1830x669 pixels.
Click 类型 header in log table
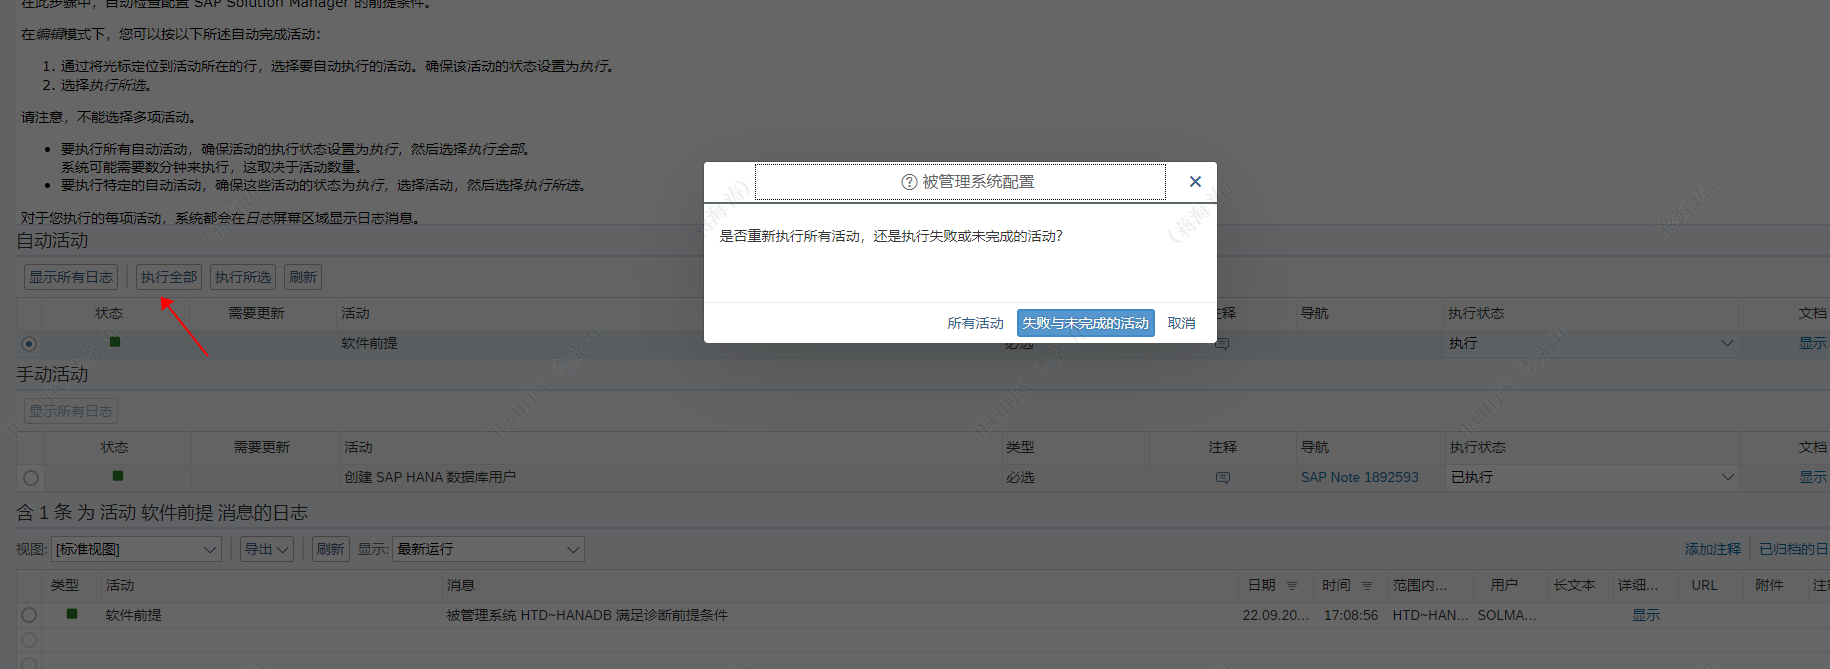(x=65, y=585)
